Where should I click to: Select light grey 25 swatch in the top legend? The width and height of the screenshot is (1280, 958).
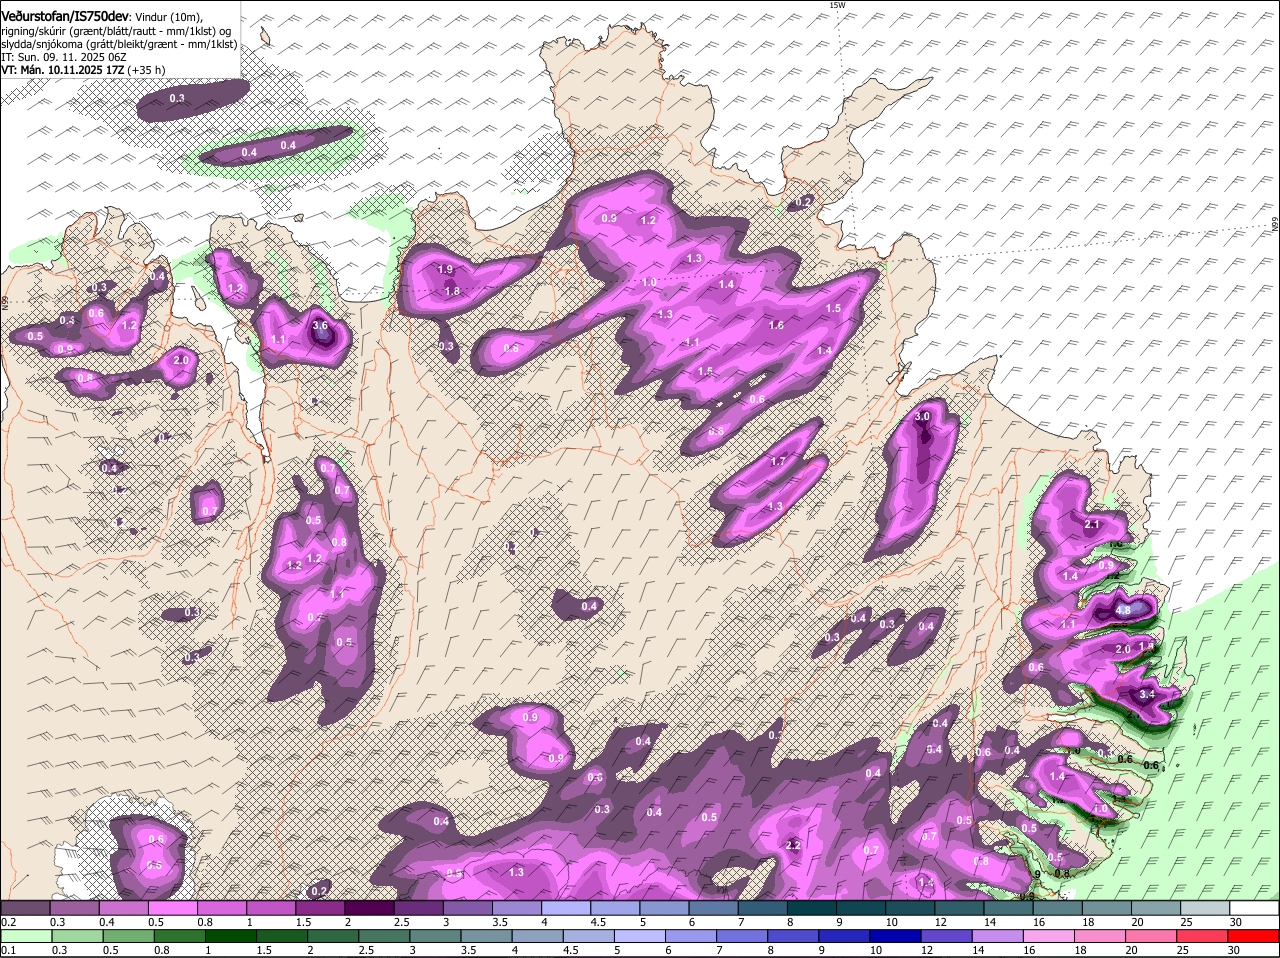click(1205, 908)
